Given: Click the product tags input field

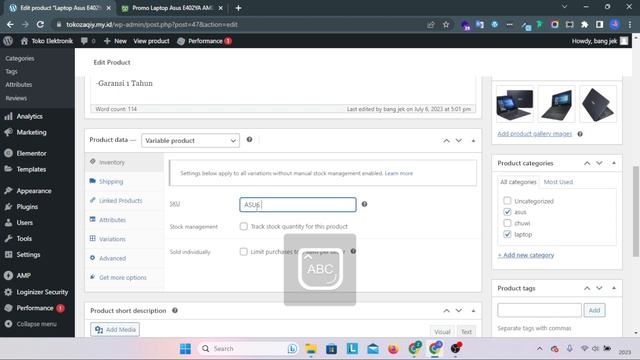Looking at the screenshot, I should tap(539, 310).
